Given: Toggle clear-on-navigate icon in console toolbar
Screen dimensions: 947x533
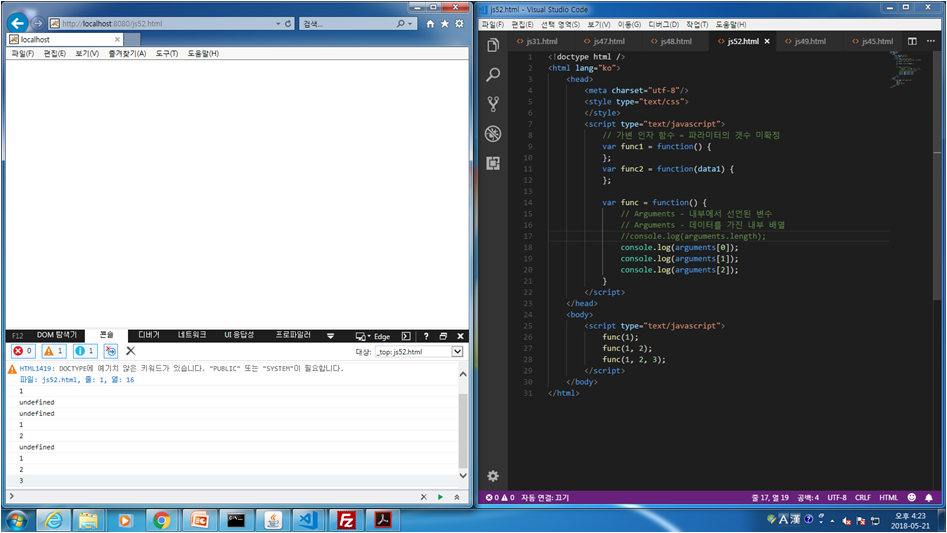Looking at the screenshot, I should 111,351.
